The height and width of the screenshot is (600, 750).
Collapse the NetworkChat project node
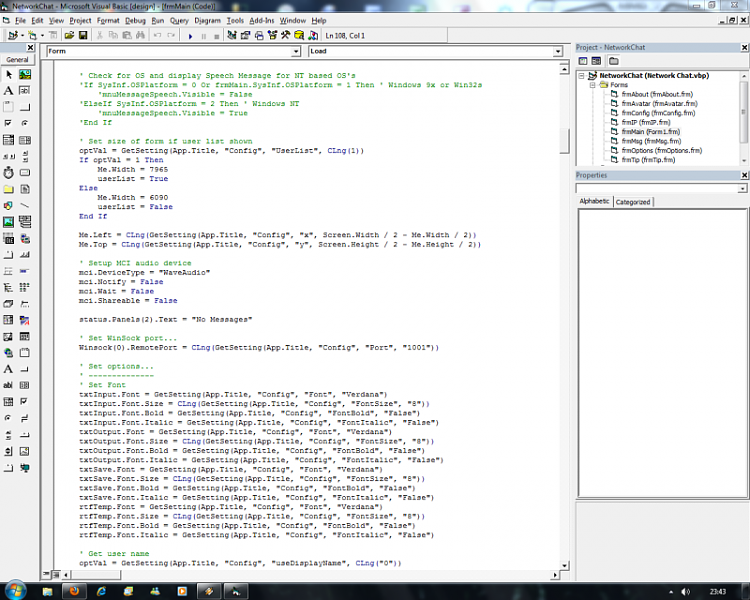pyautogui.click(x=582, y=76)
